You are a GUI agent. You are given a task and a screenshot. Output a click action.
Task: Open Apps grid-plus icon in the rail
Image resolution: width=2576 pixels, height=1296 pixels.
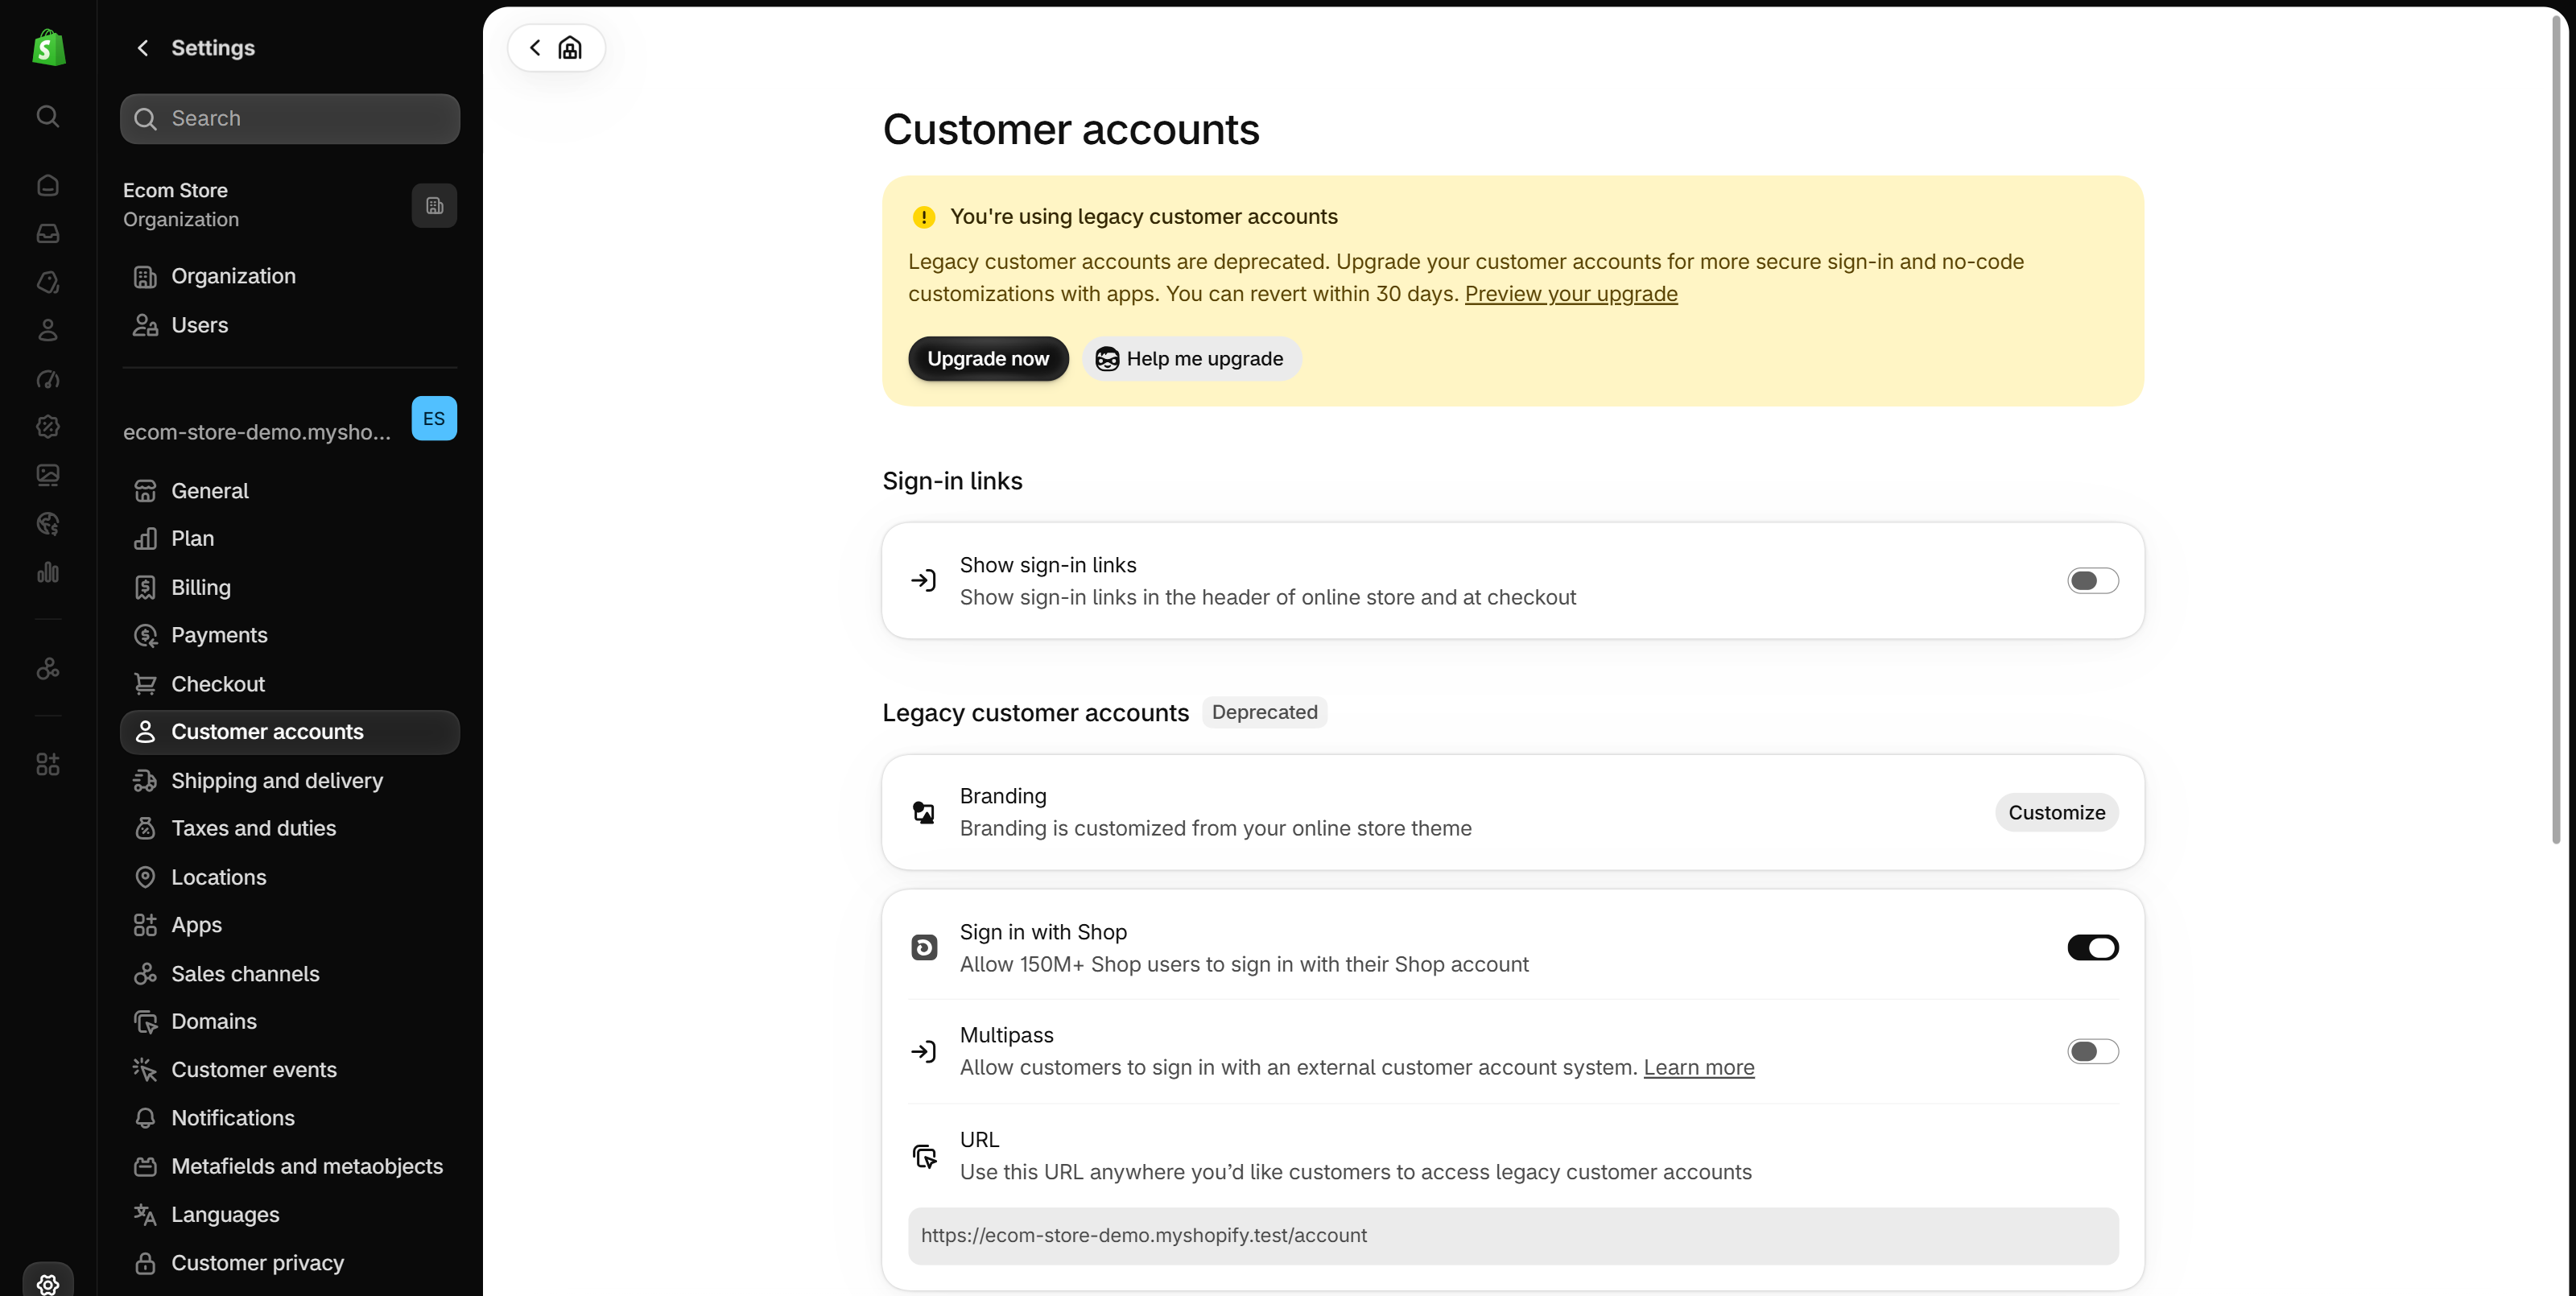(x=48, y=765)
